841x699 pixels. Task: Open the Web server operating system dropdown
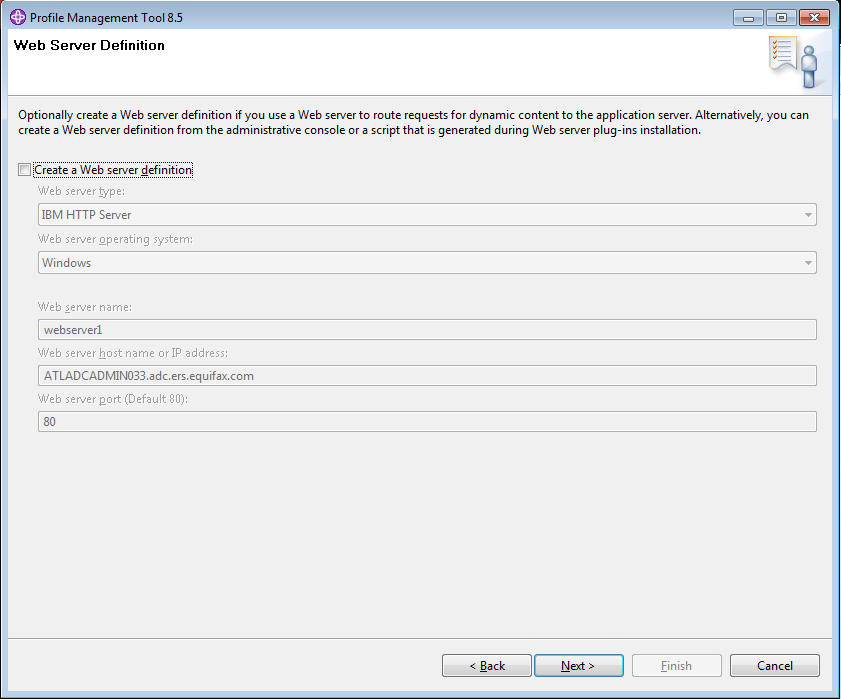(x=807, y=262)
